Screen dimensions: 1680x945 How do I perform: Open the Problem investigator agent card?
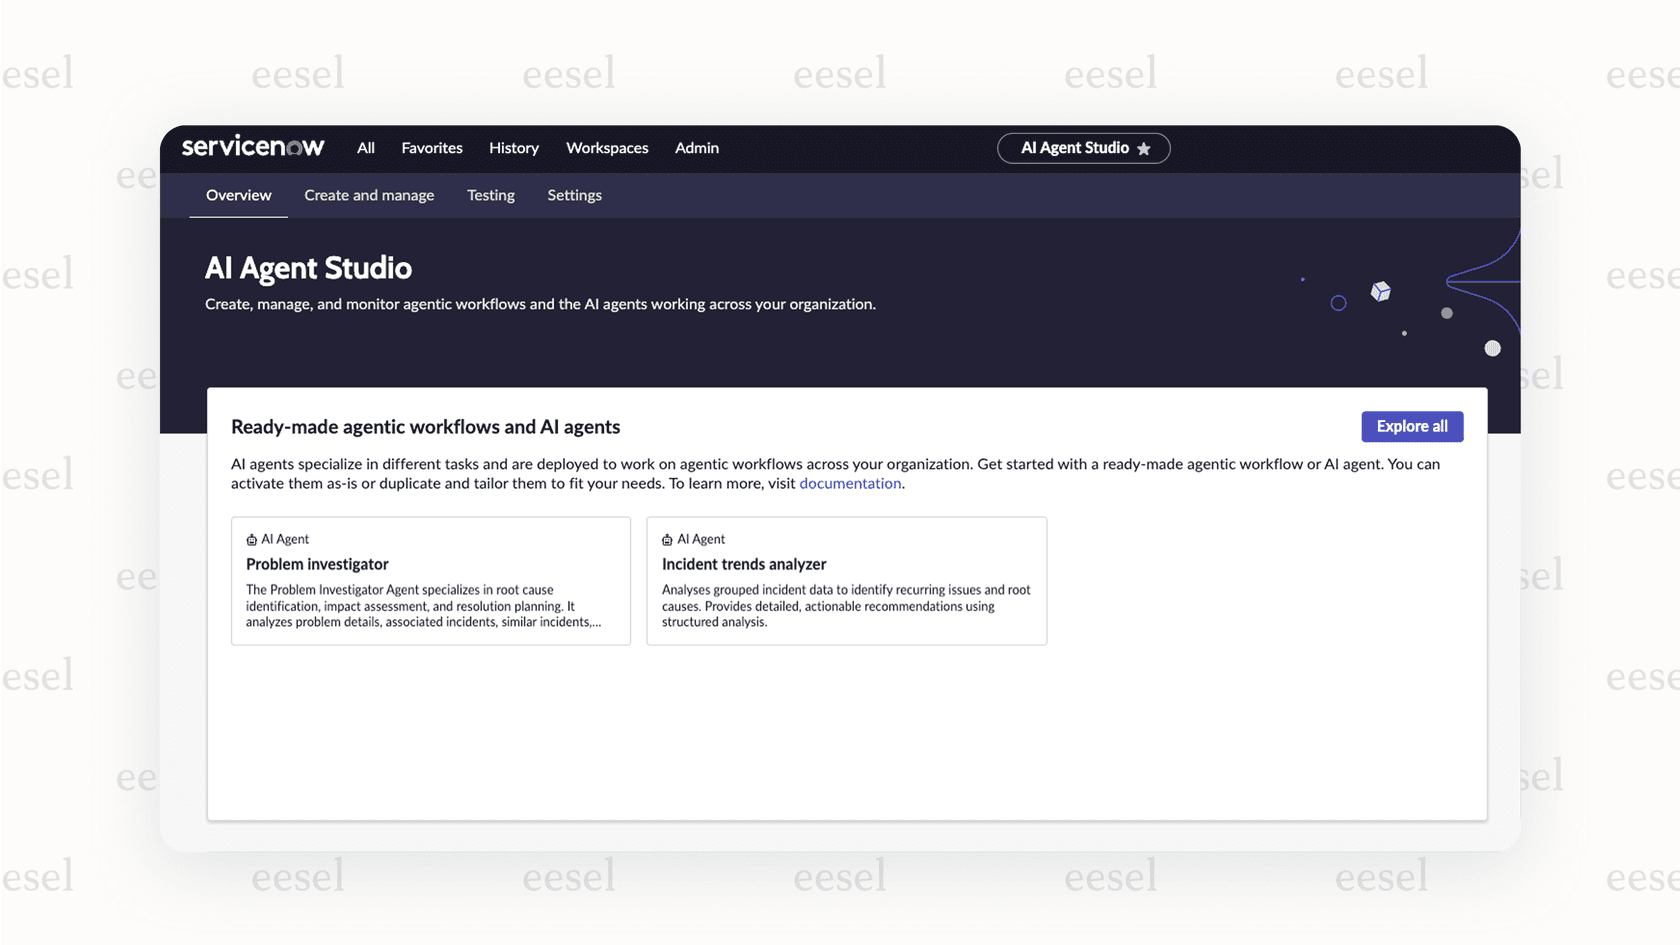click(430, 581)
